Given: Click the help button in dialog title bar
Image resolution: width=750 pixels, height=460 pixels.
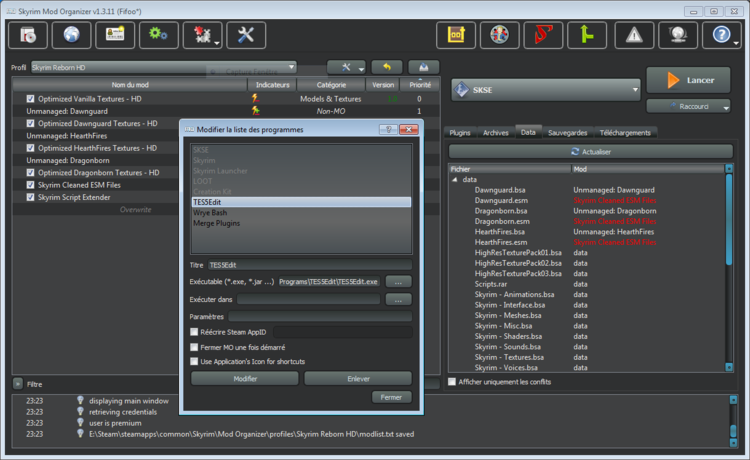Looking at the screenshot, I should tap(388, 130).
